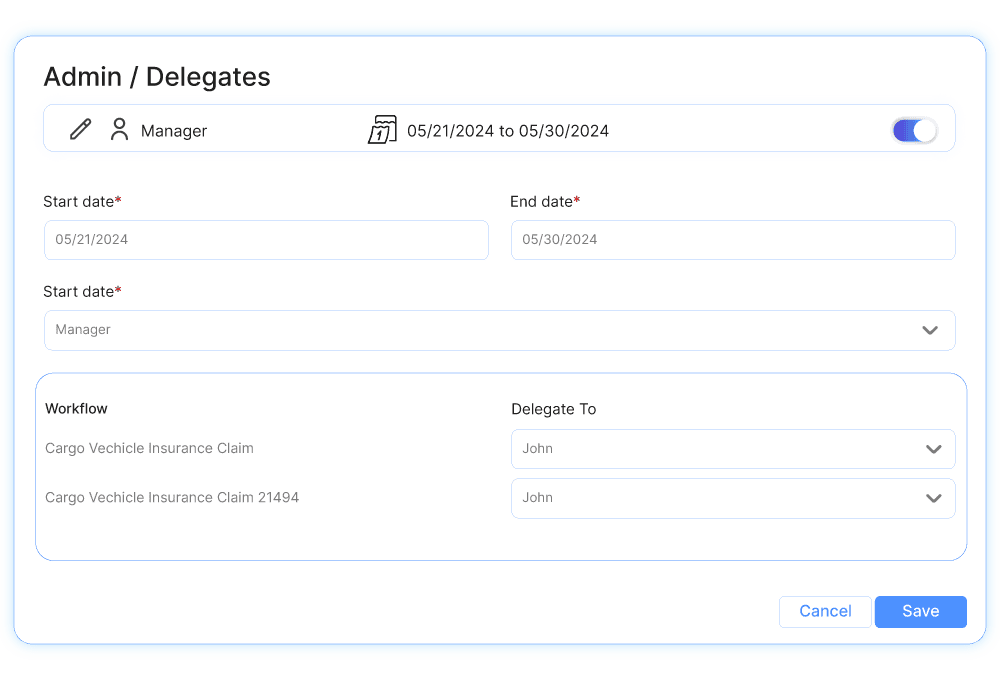Open Delegate To dropdown for Claim 21494
The width and height of the screenshot is (1000, 700).
click(x=733, y=498)
